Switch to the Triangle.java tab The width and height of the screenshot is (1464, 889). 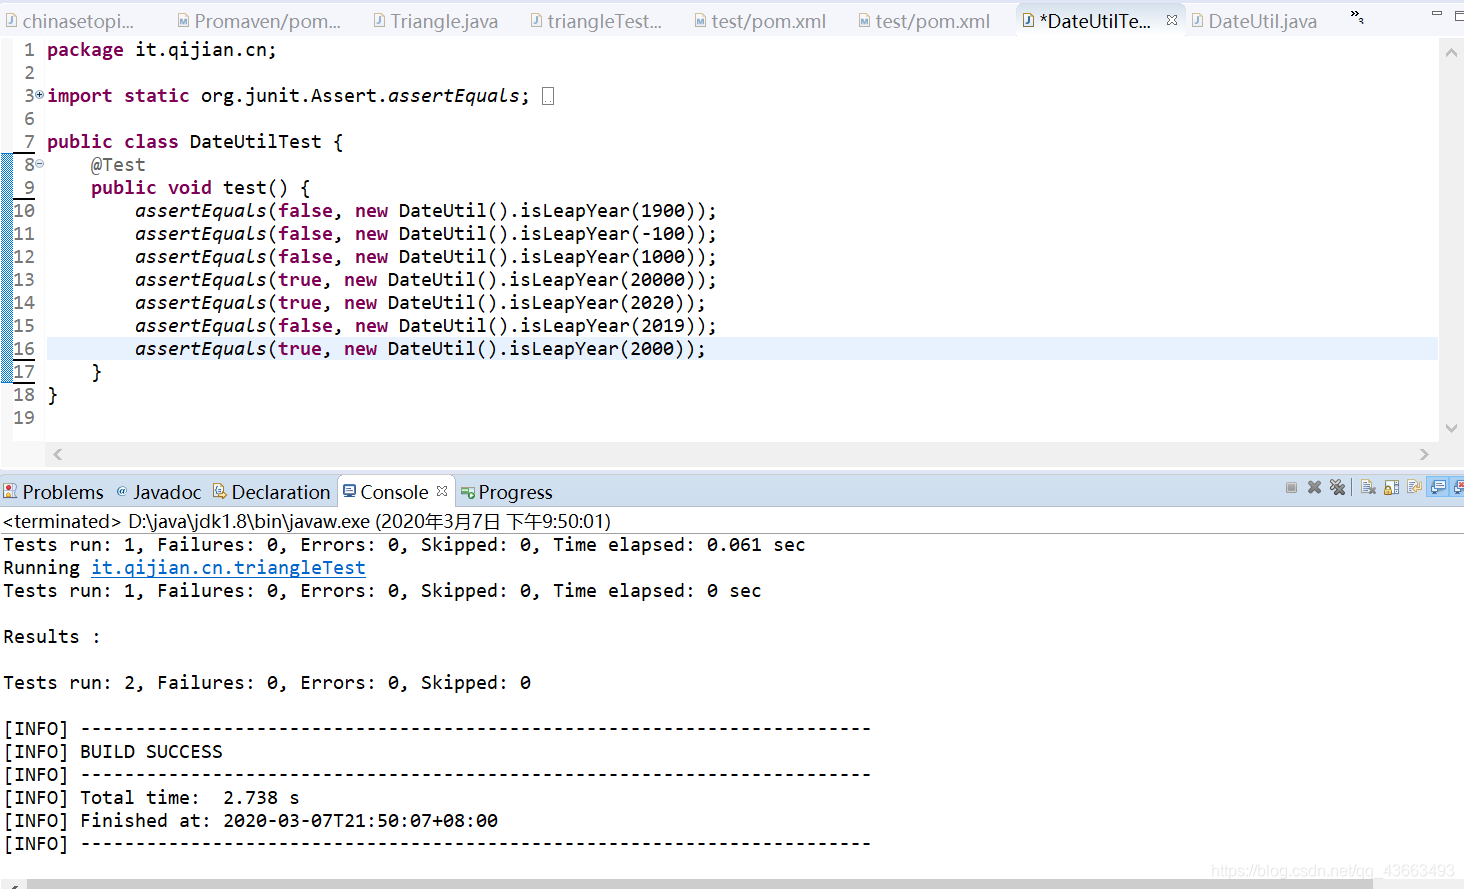coord(435,21)
